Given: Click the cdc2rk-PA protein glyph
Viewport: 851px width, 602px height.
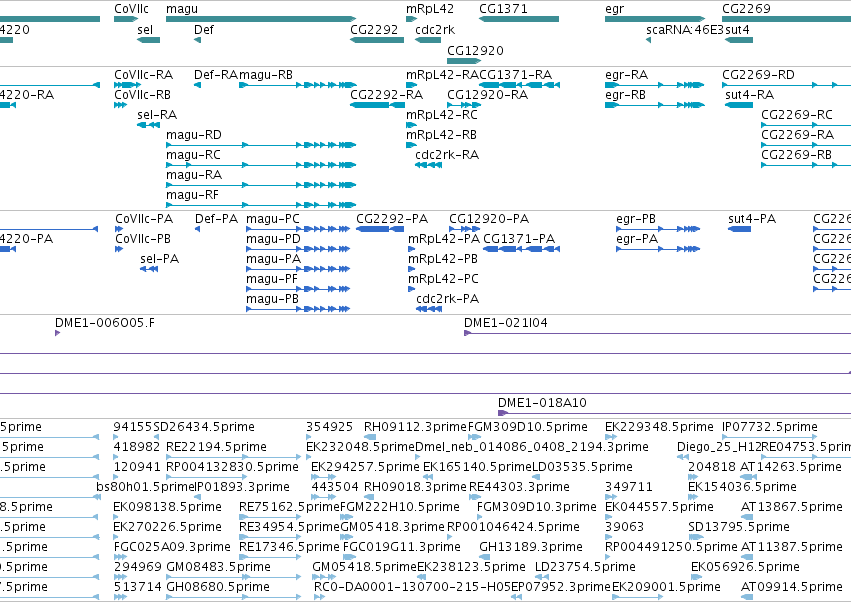Looking at the screenshot, I should click(429, 309).
